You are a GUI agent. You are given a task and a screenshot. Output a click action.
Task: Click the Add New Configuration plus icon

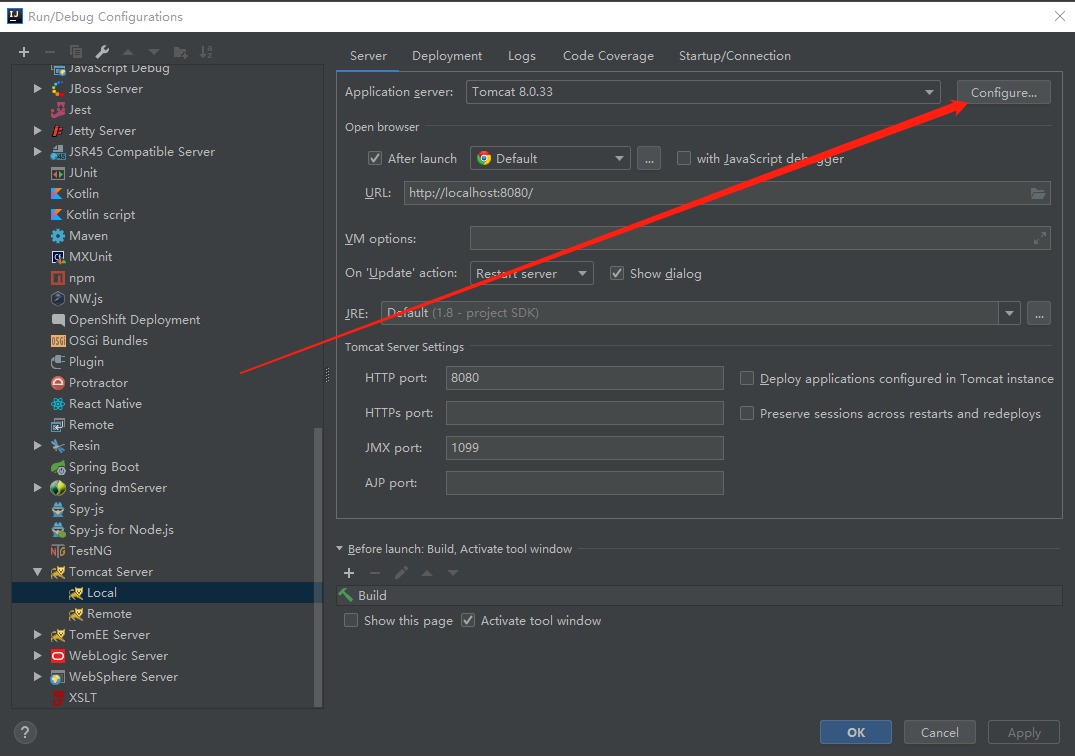pyautogui.click(x=24, y=52)
